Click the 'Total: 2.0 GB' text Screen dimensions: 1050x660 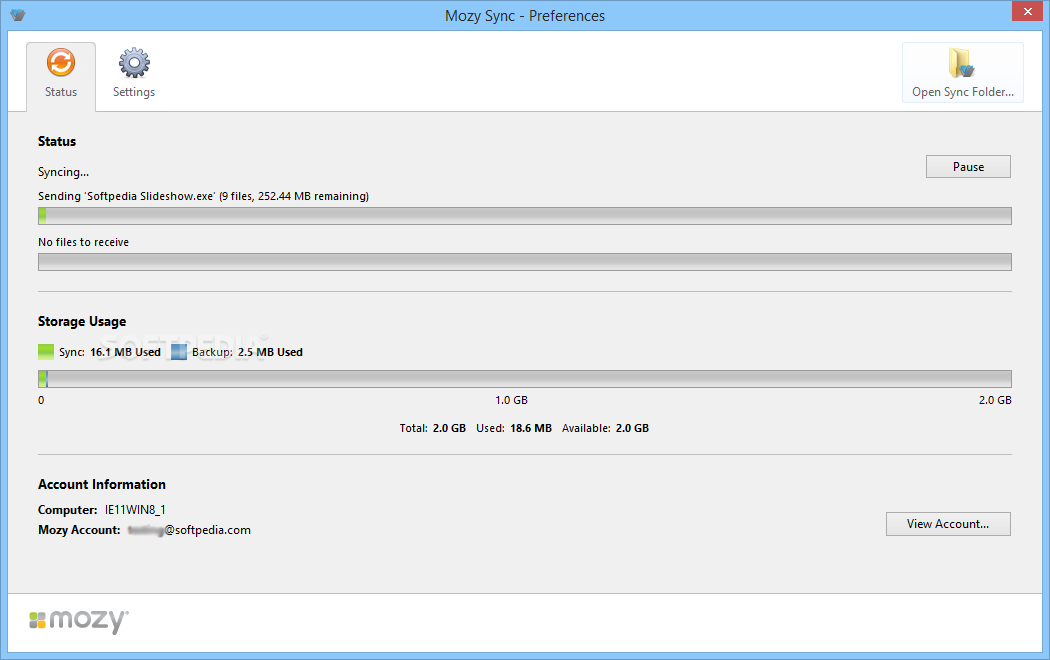point(433,428)
